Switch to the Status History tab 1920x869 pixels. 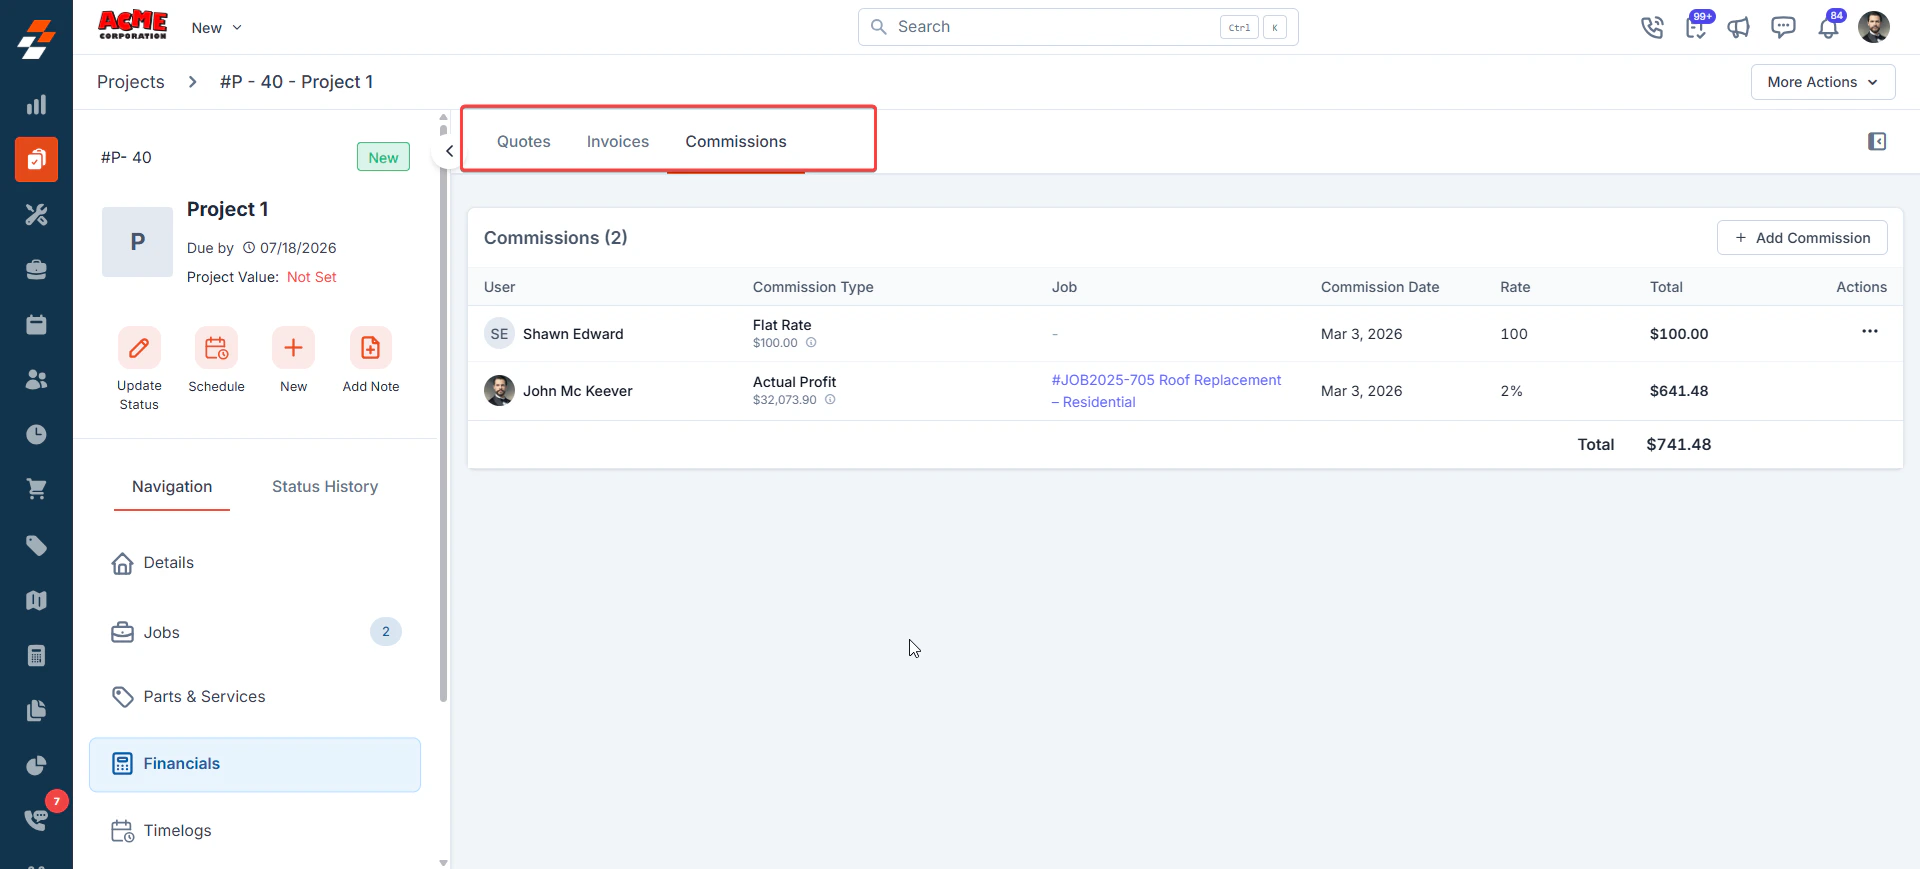[325, 486]
